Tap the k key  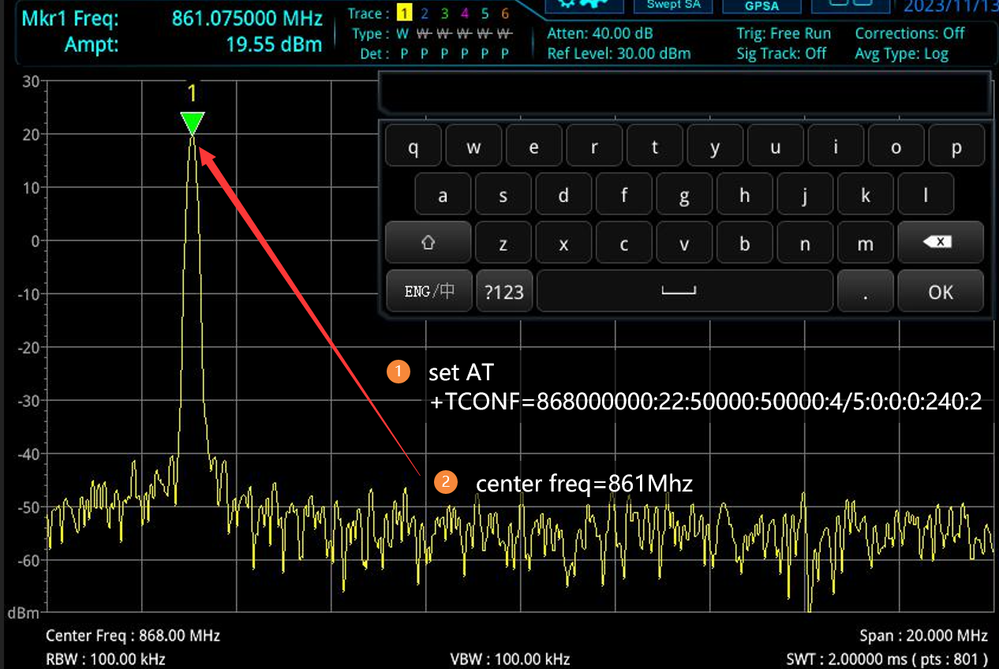click(865, 194)
